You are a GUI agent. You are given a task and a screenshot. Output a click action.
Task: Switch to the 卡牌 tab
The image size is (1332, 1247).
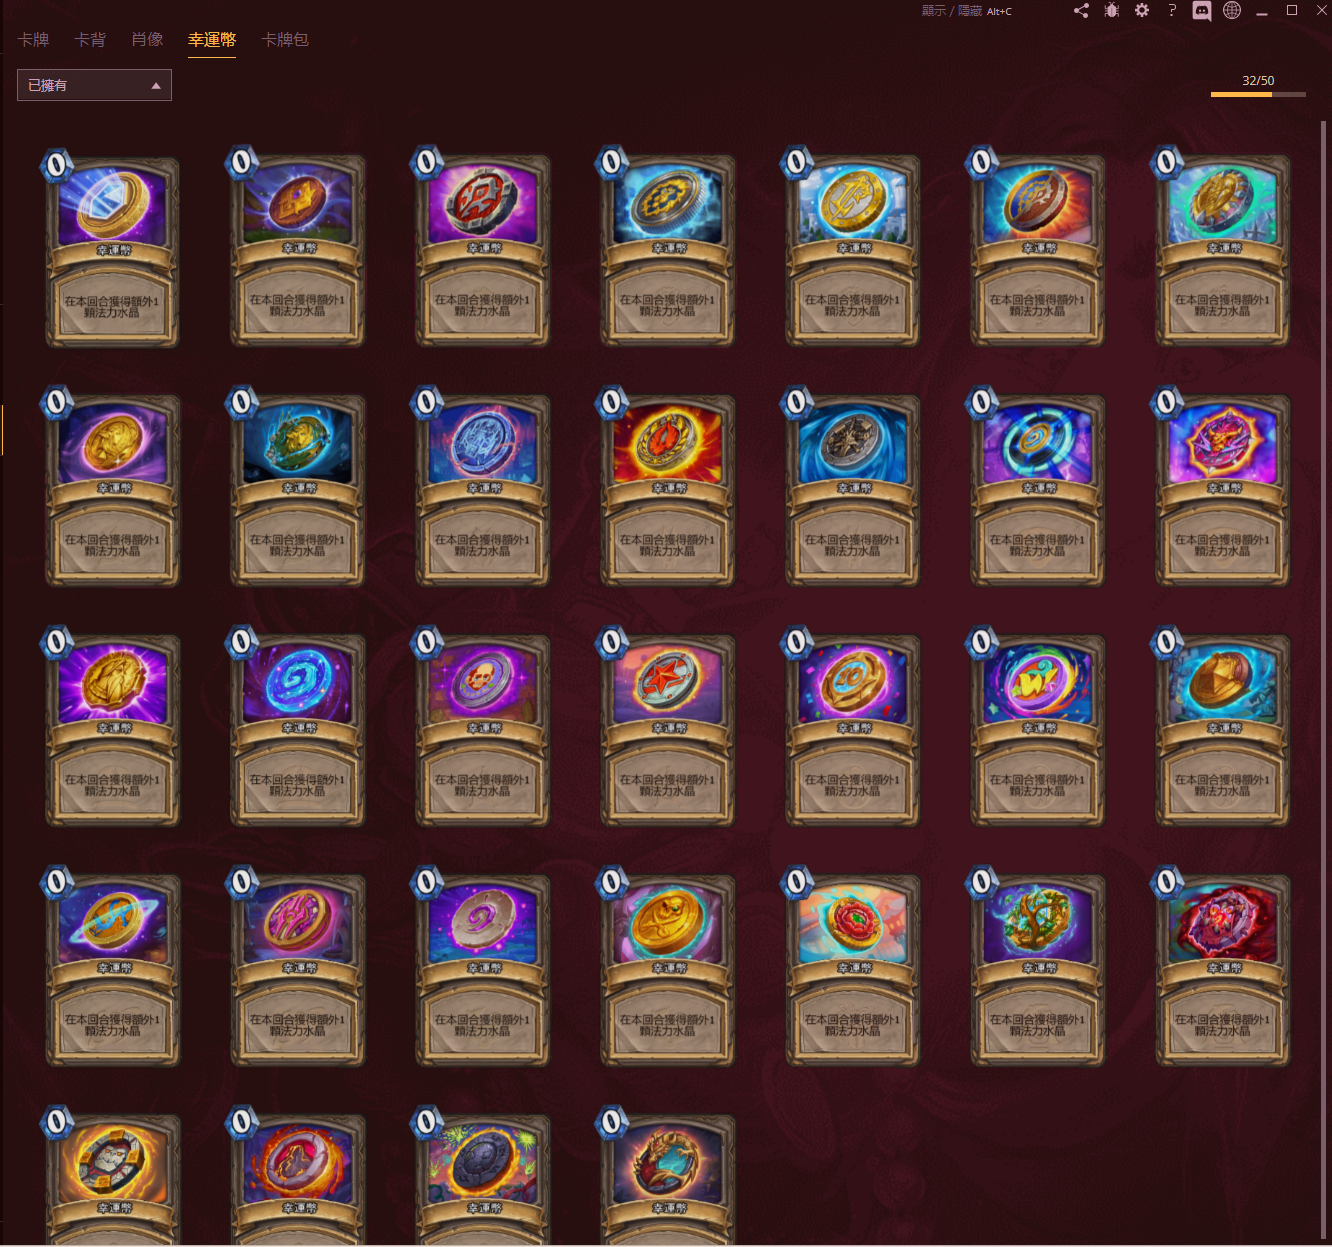tap(33, 40)
